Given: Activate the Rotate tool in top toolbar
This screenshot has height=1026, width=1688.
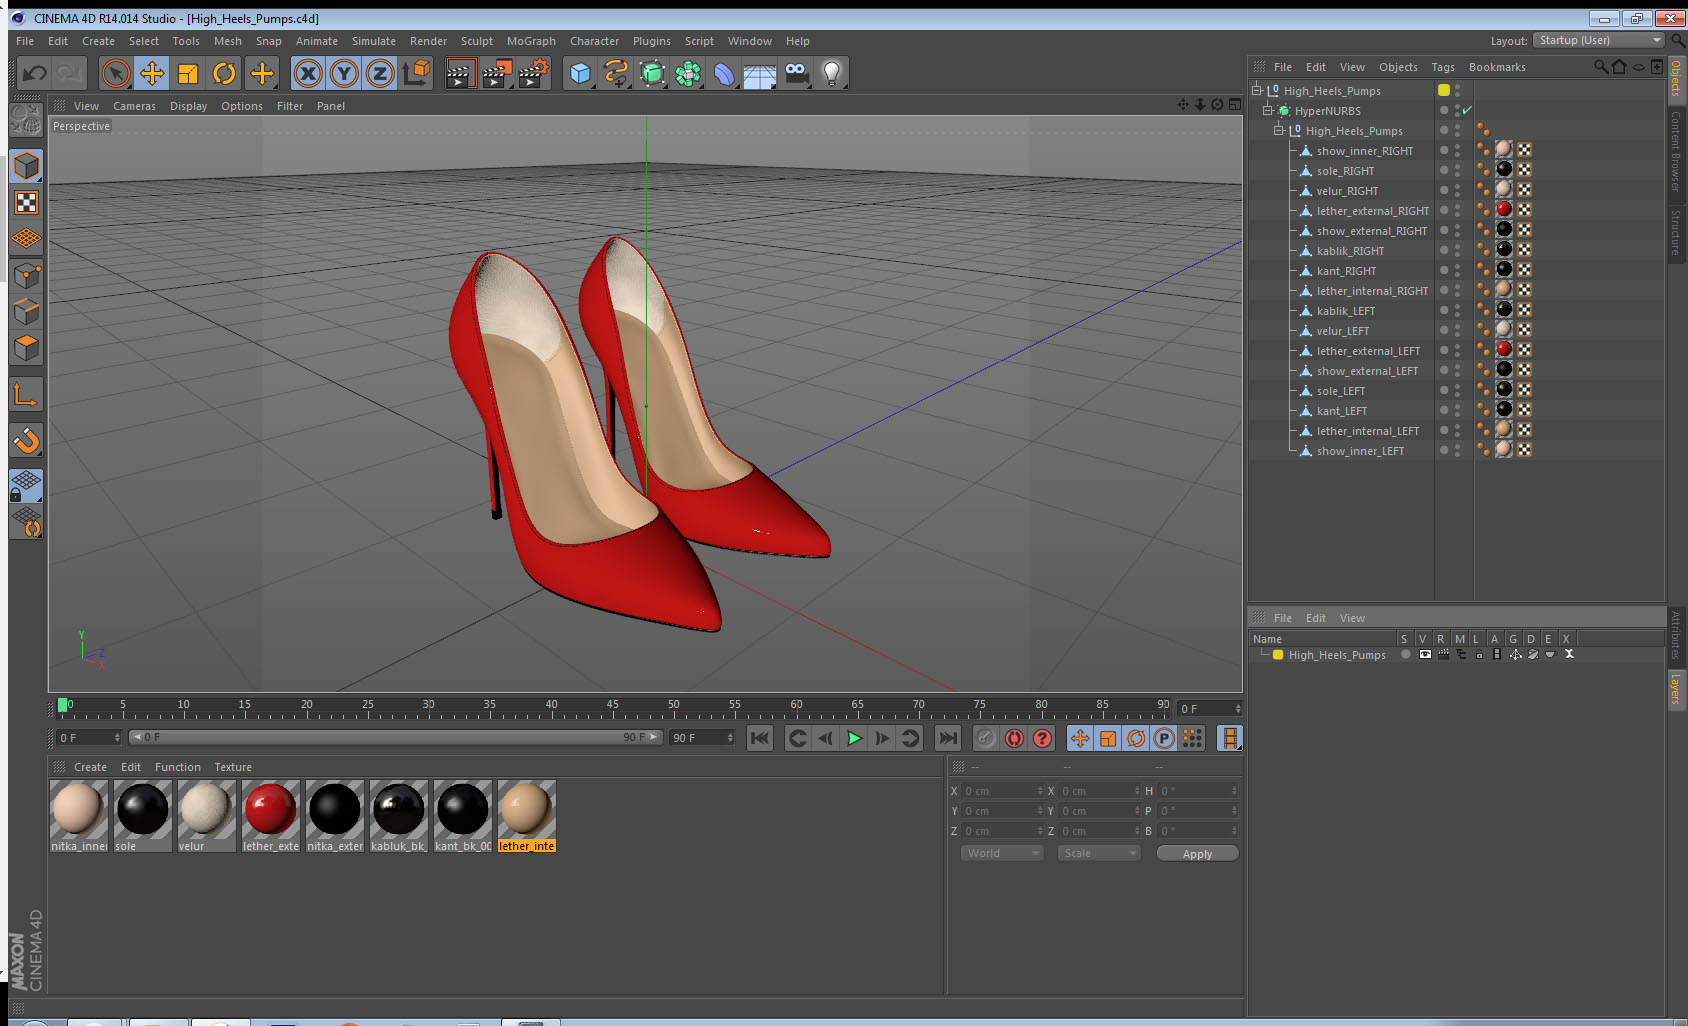Looking at the screenshot, I should point(225,73).
